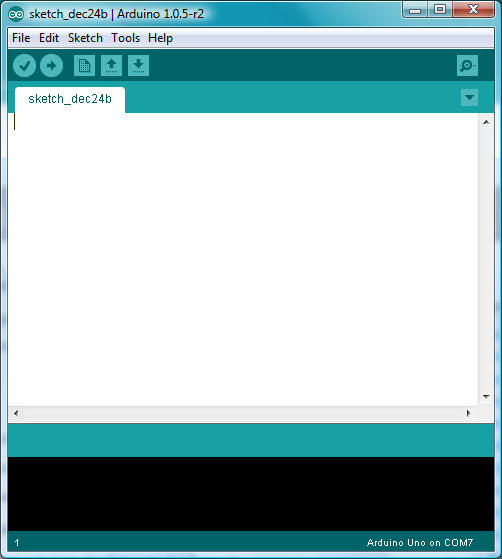Image resolution: width=502 pixels, height=559 pixels.
Task: Expand the tab options dropdown arrow
Action: tap(469, 97)
